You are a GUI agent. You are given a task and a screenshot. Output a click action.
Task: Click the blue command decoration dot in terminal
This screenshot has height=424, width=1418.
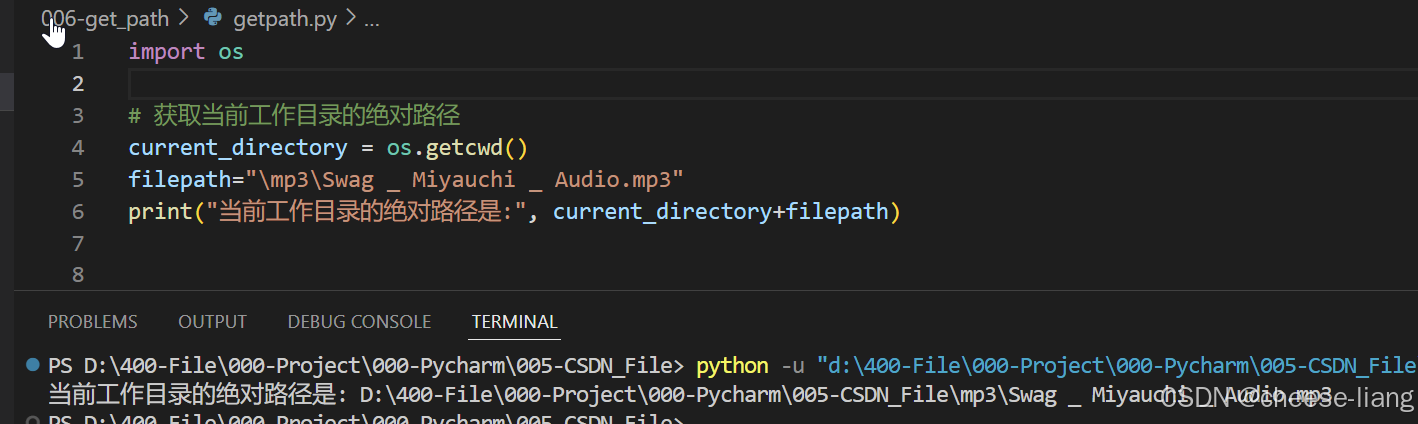click(x=33, y=364)
